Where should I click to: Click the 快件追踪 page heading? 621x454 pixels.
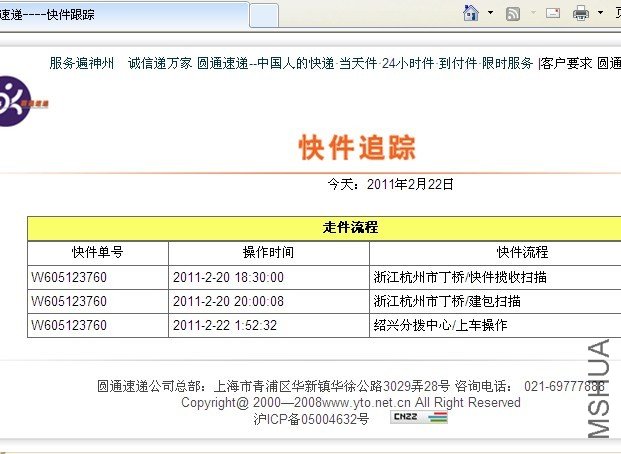tap(357, 147)
